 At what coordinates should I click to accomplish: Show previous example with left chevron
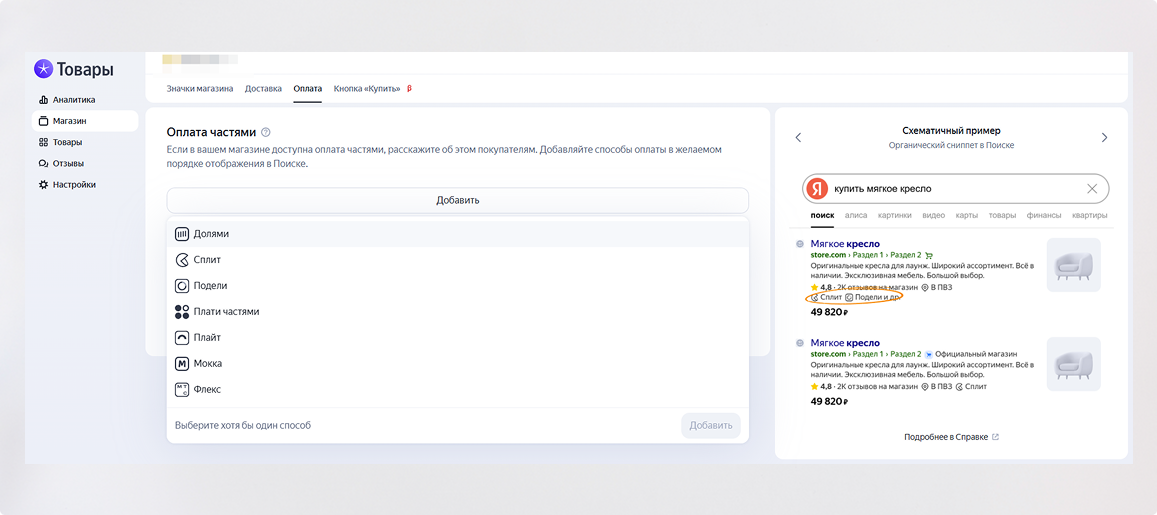click(x=798, y=138)
